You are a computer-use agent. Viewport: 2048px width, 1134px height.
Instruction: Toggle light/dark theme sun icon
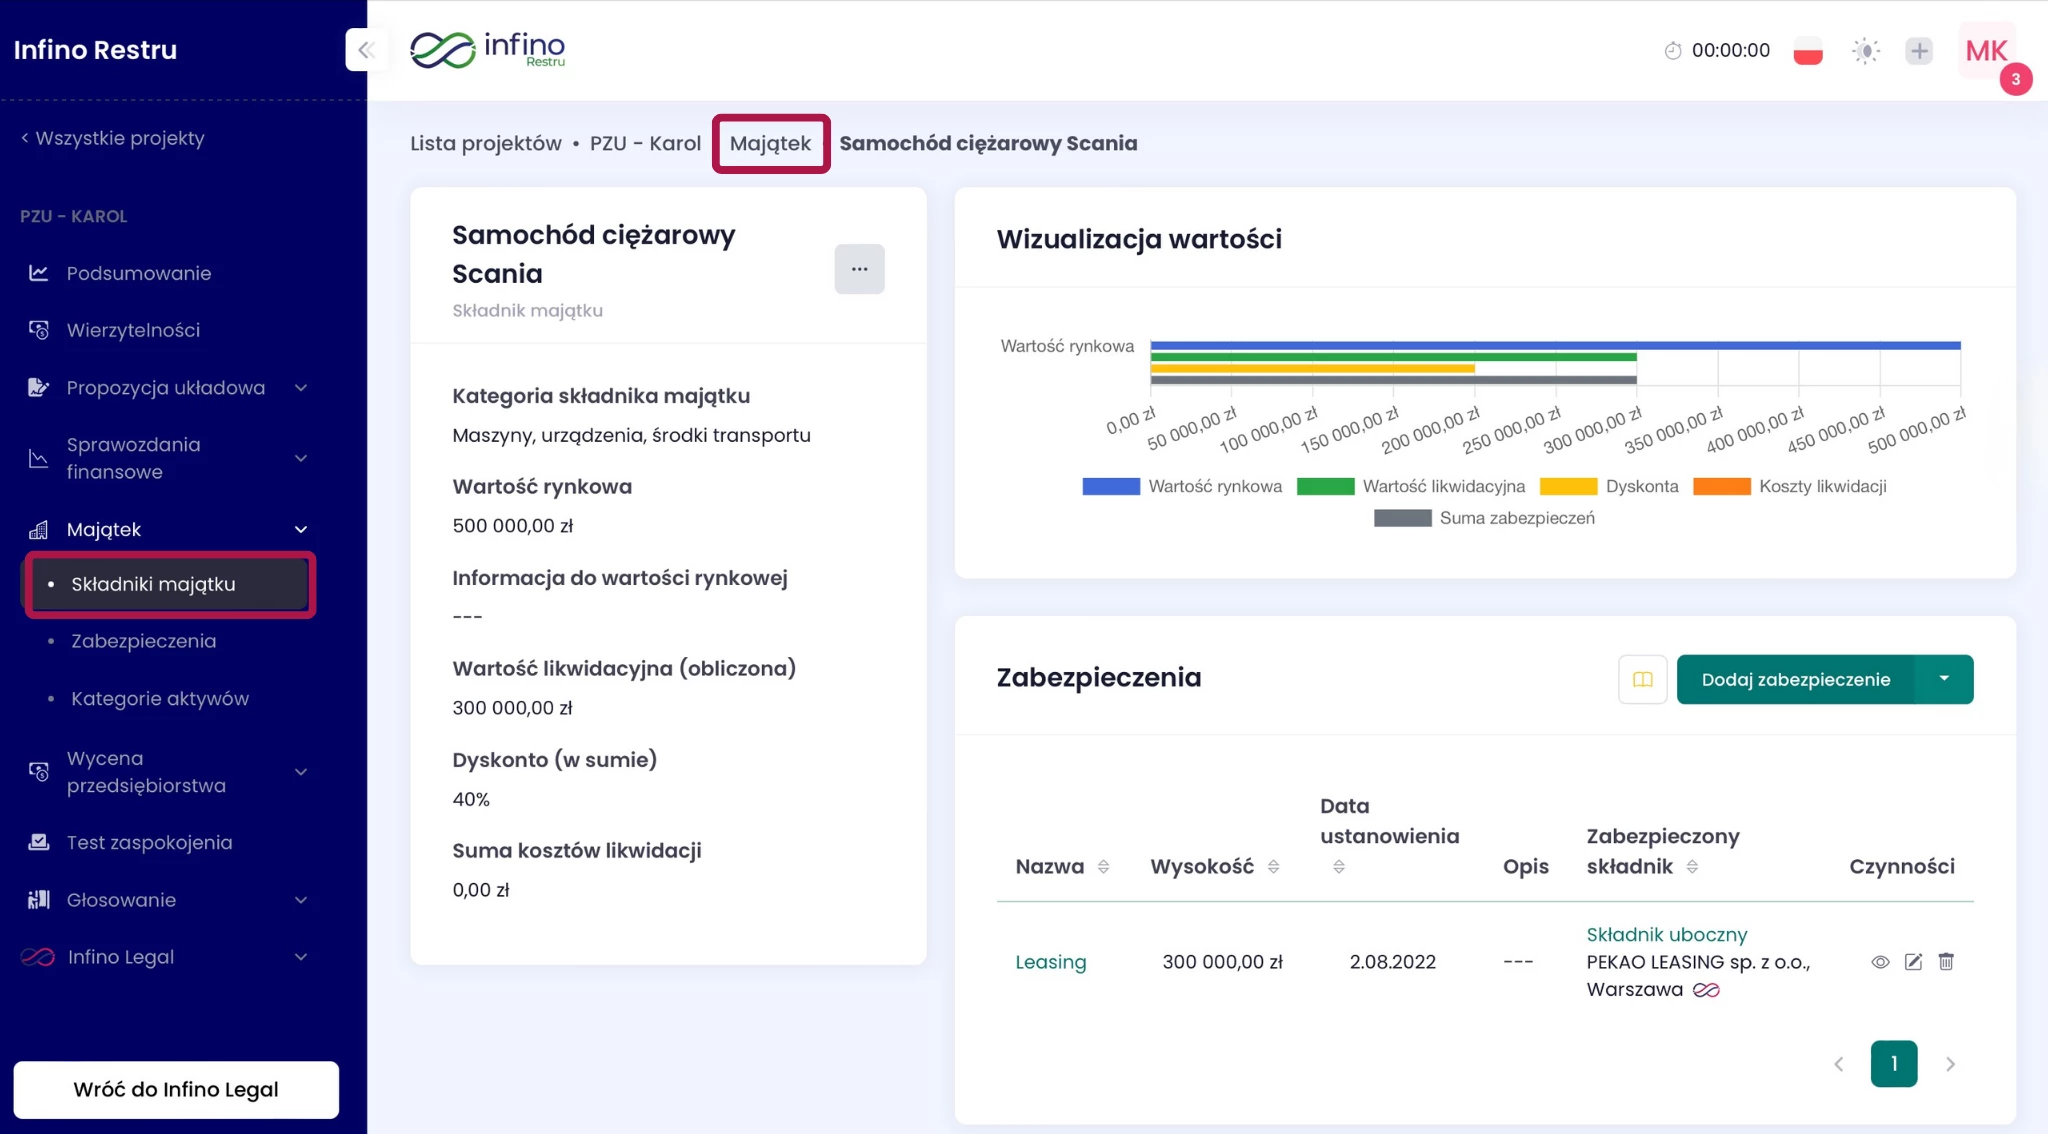point(1865,51)
